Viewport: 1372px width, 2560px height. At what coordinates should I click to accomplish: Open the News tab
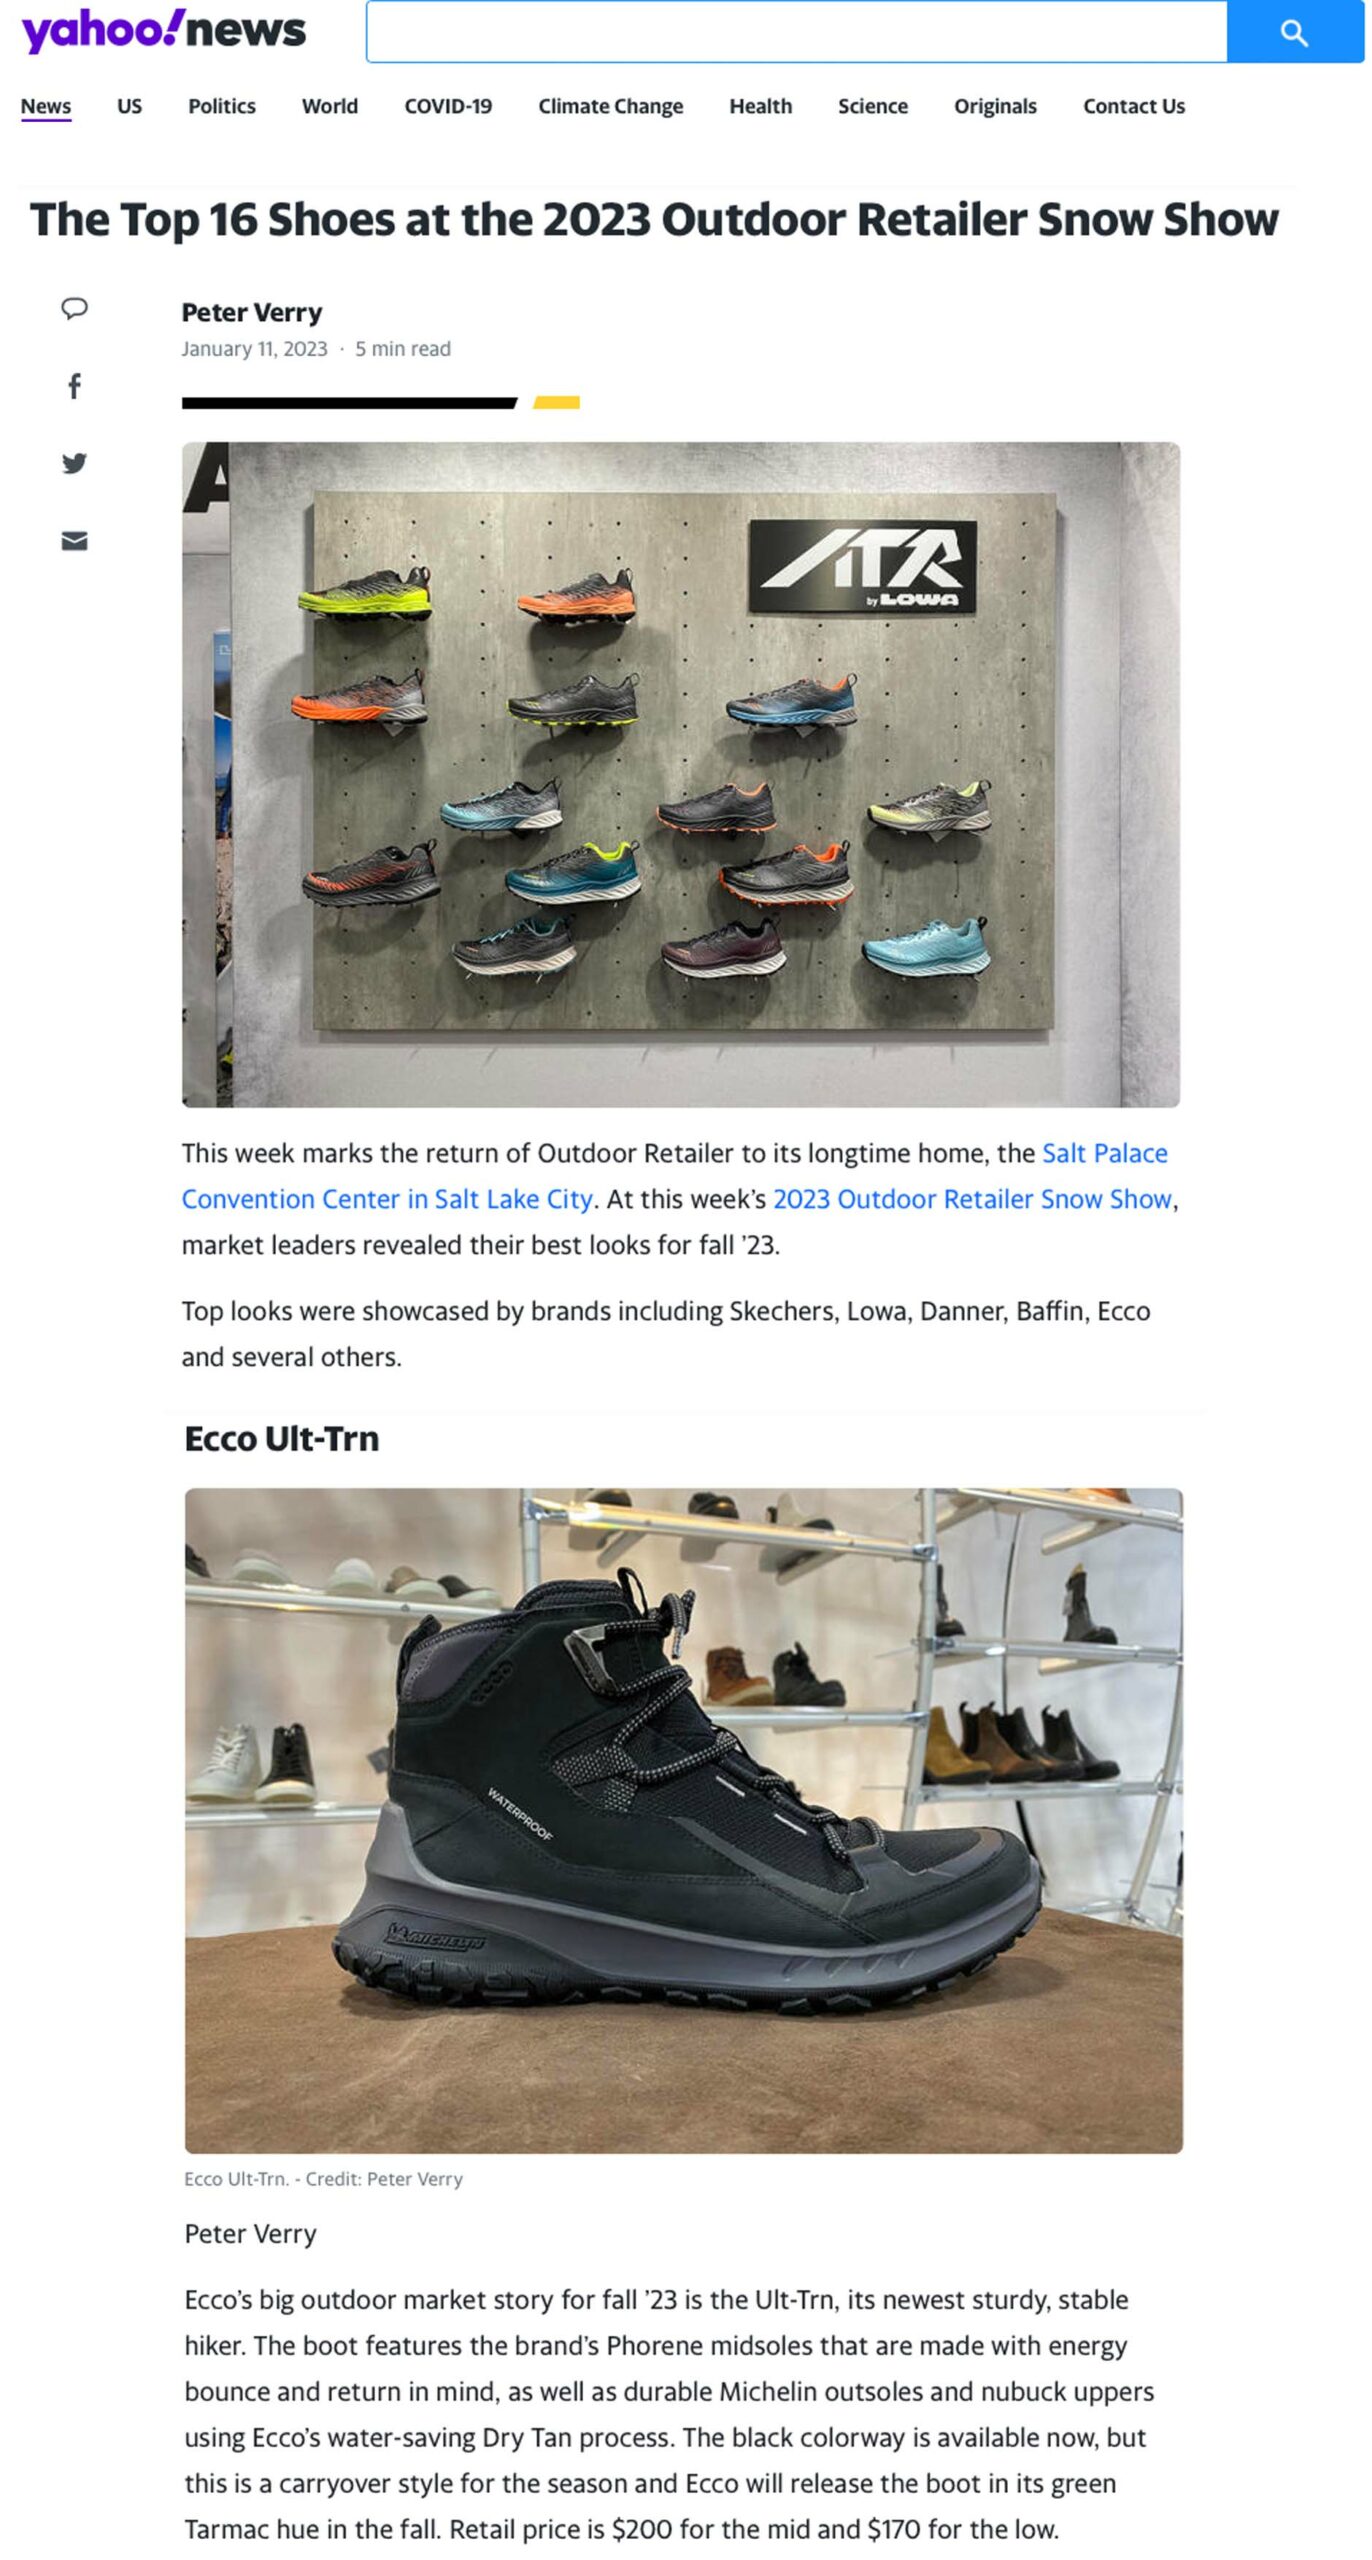coord(46,106)
